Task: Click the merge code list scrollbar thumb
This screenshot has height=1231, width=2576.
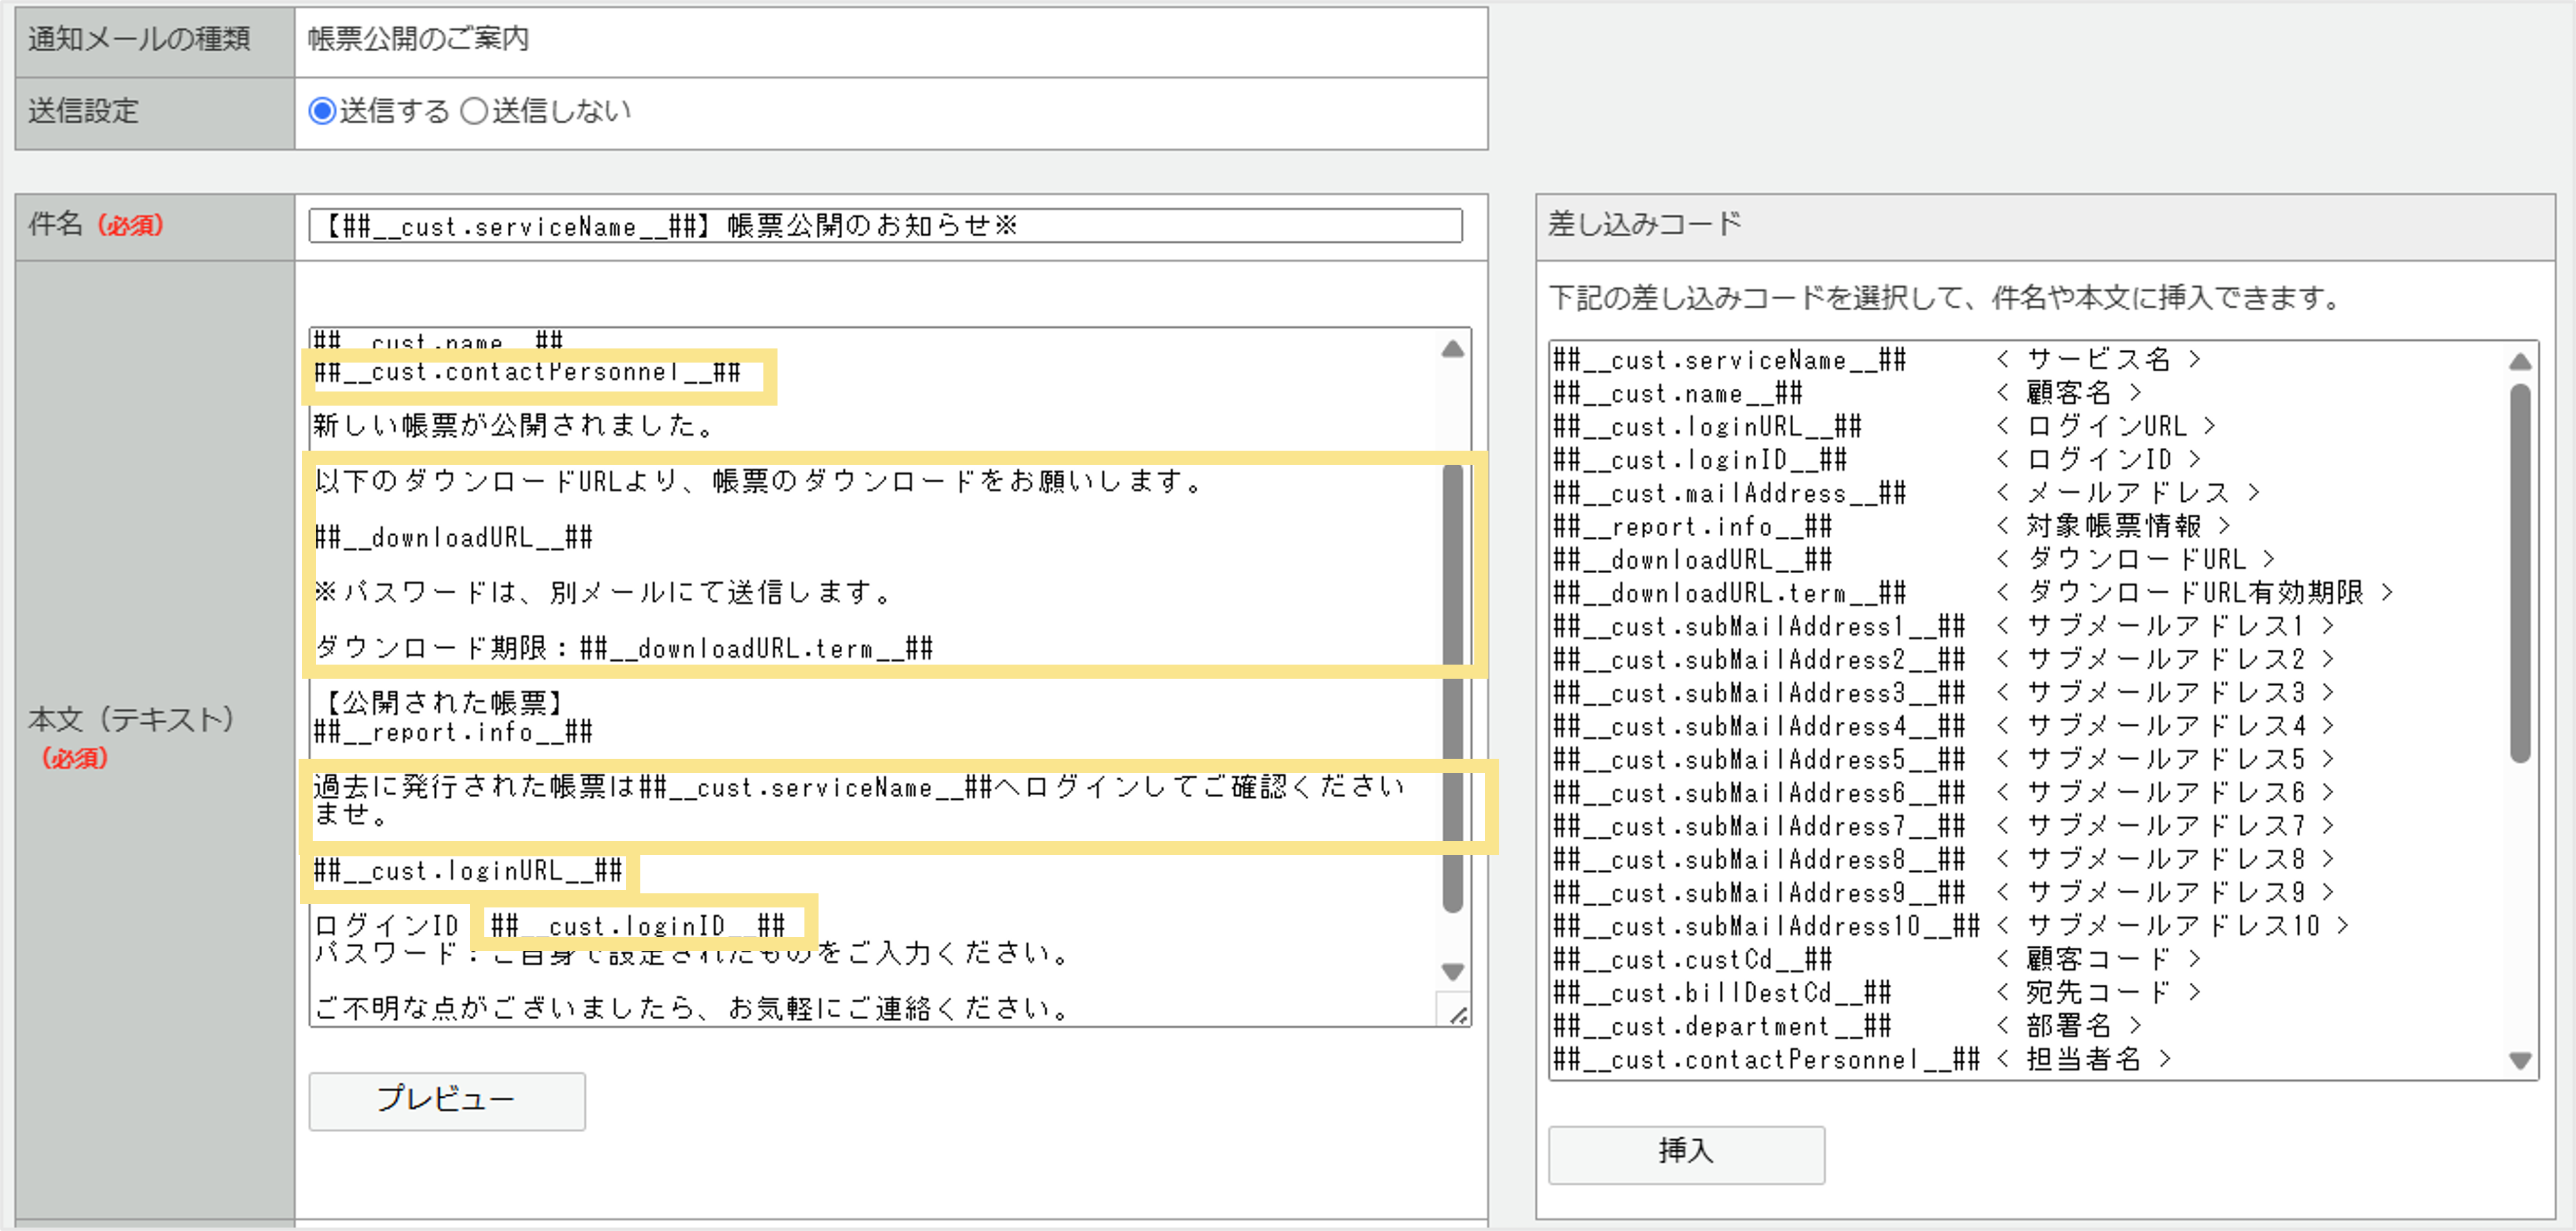Action: click(2520, 574)
